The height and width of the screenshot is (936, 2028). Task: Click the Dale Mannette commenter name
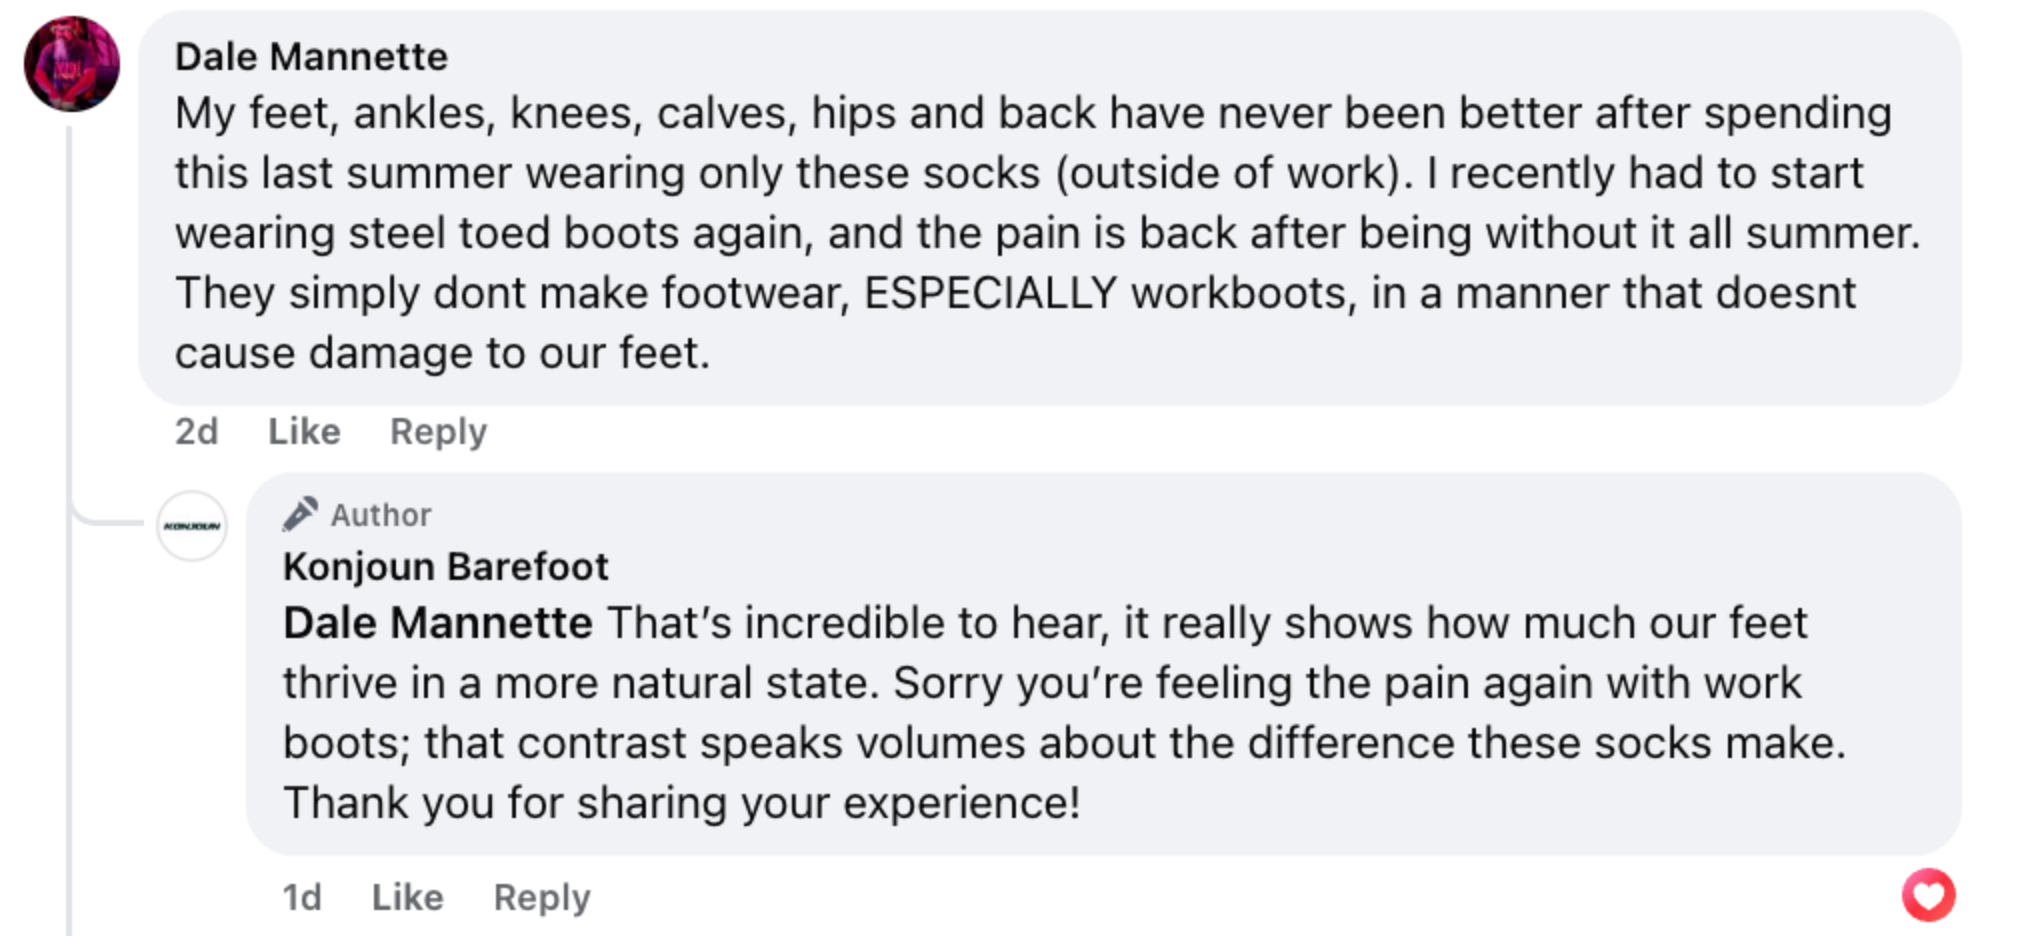tap(311, 57)
